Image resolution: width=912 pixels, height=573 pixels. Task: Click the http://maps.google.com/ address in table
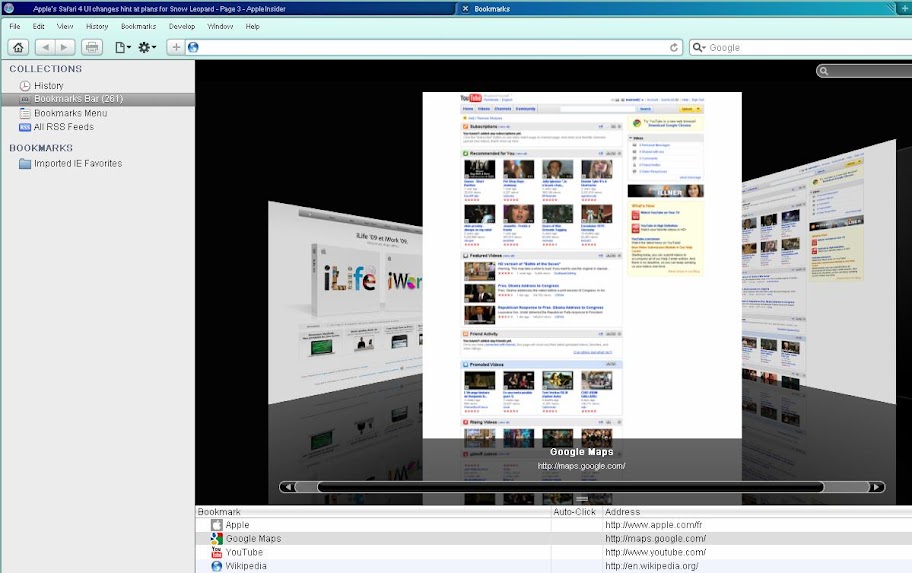pyautogui.click(x=656, y=539)
